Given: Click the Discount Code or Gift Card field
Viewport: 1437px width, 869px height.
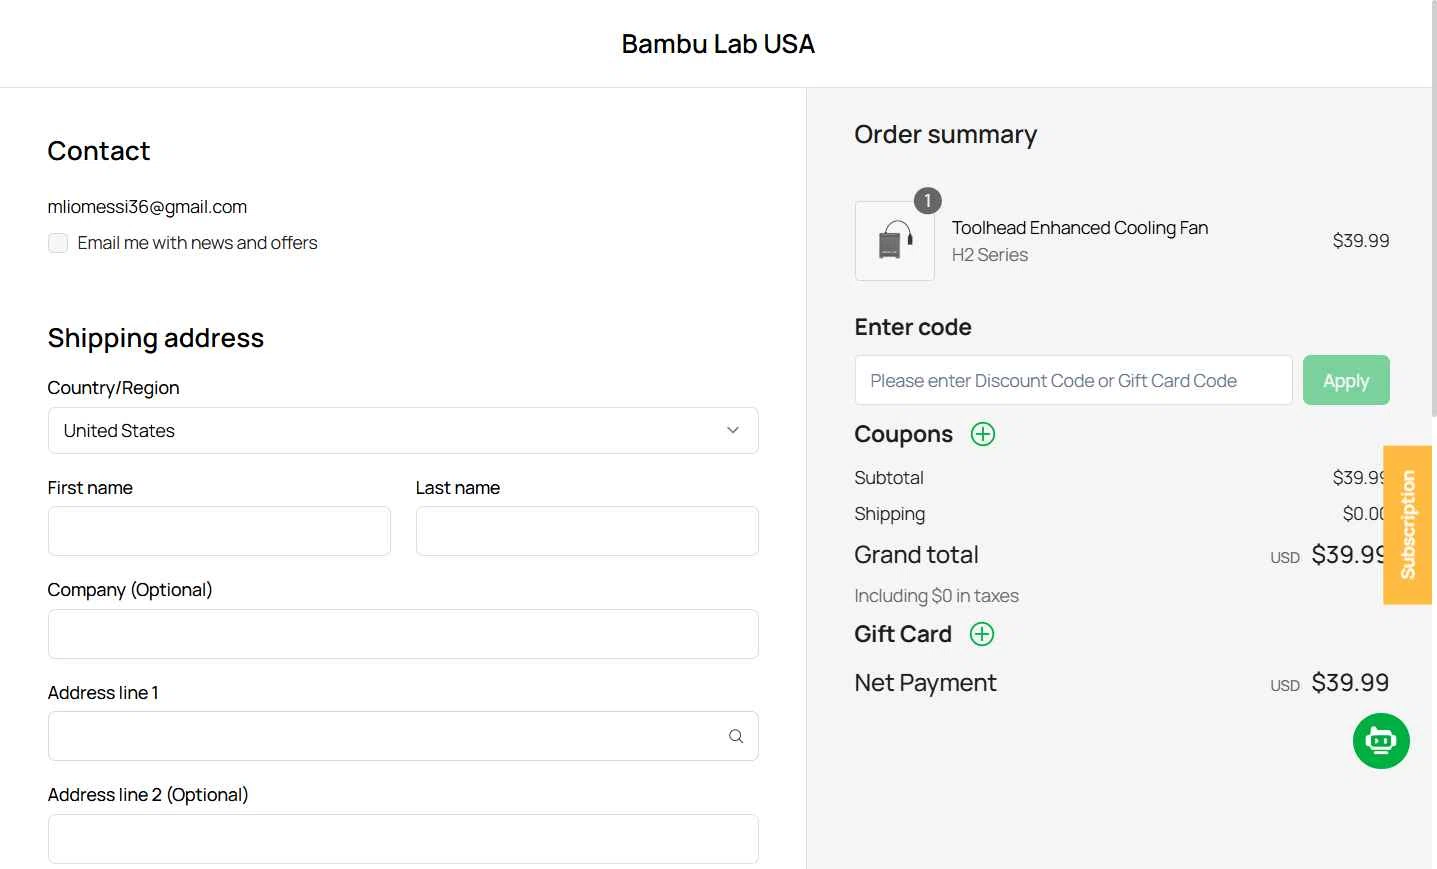Looking at the screenshot, I should click(1073, 380).
